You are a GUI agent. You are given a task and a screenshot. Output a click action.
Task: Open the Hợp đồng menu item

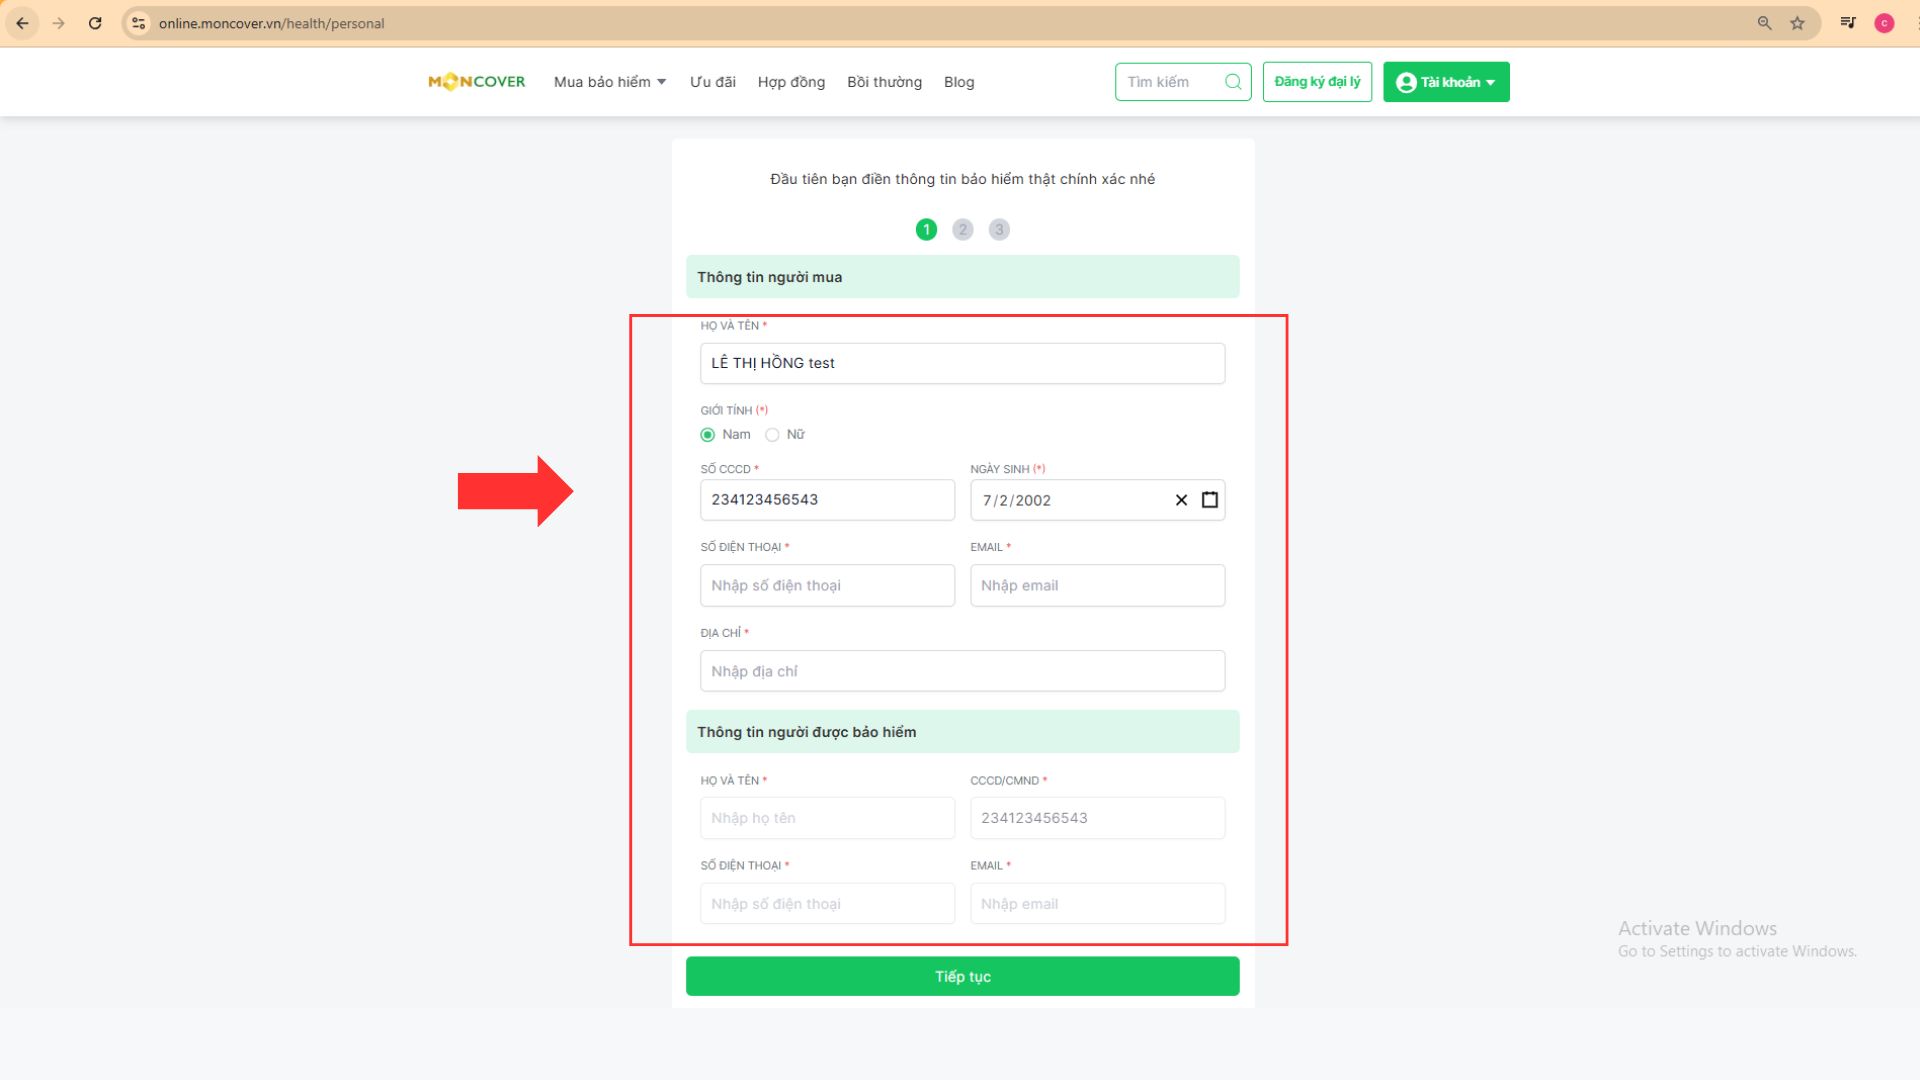coord(791,82)
